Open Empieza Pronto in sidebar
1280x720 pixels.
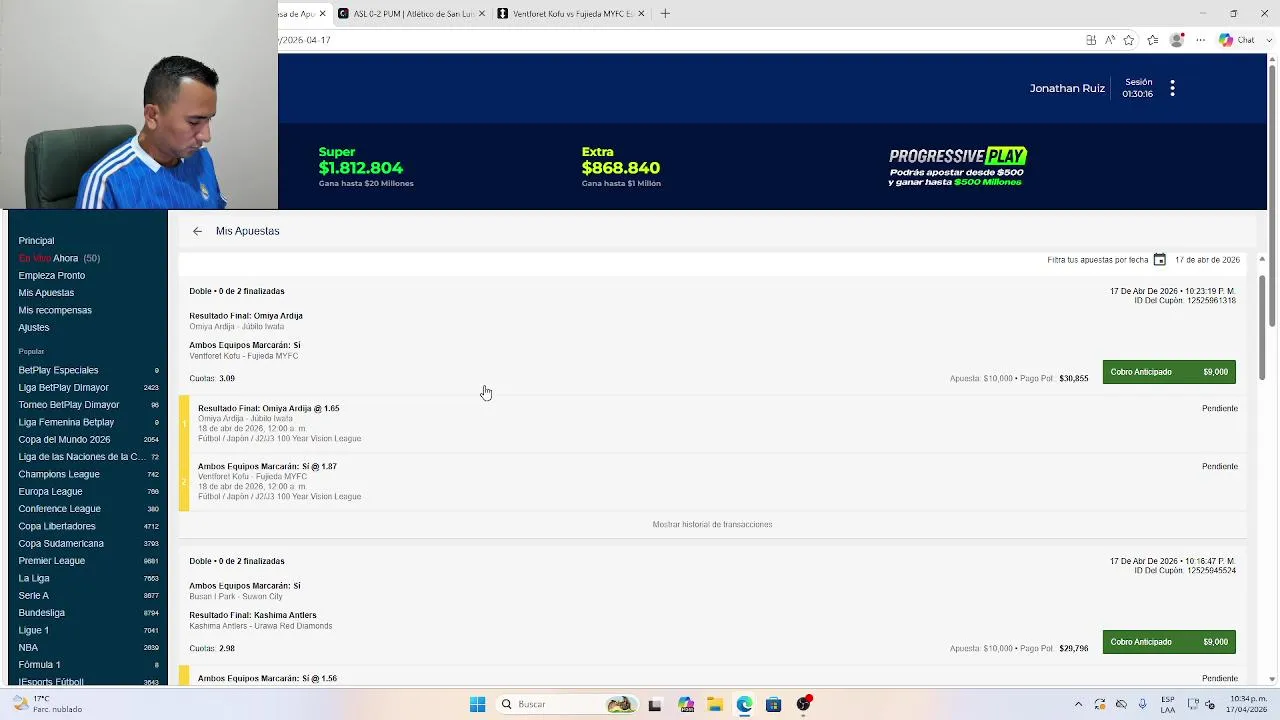click(51, 276)
